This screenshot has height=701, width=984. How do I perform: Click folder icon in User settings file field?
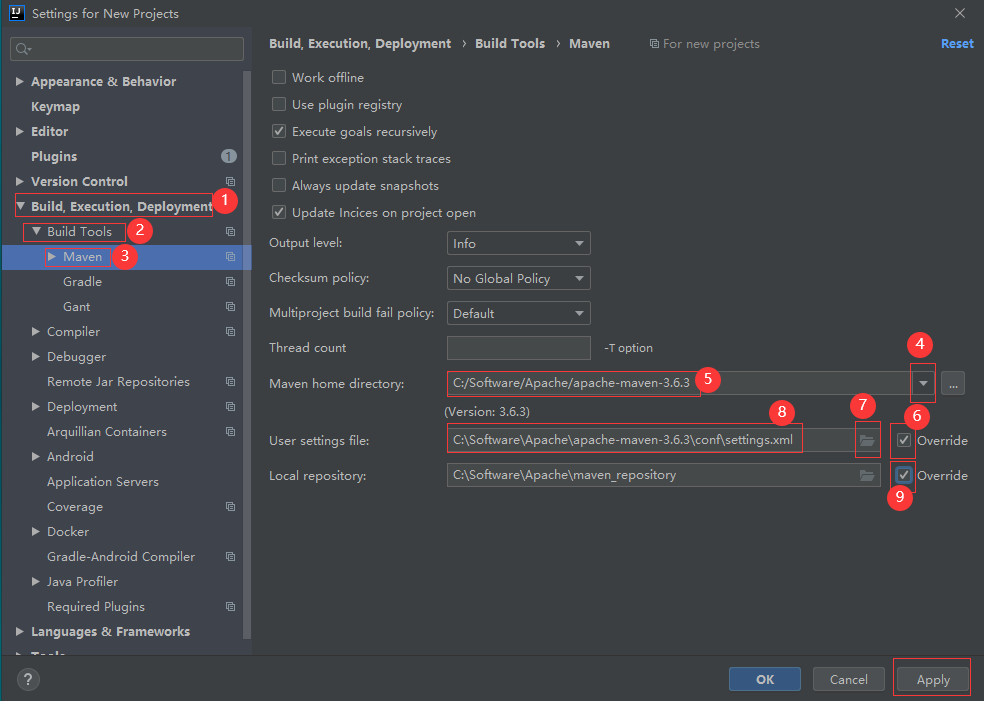tap(867, 441)
